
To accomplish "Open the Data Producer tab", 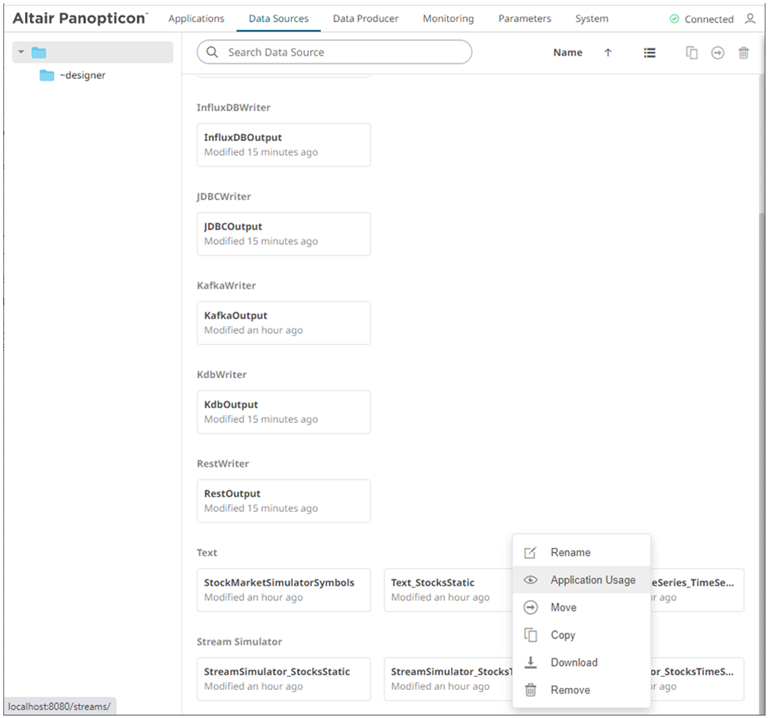I will pyautogui.click(x=365, y=19).
